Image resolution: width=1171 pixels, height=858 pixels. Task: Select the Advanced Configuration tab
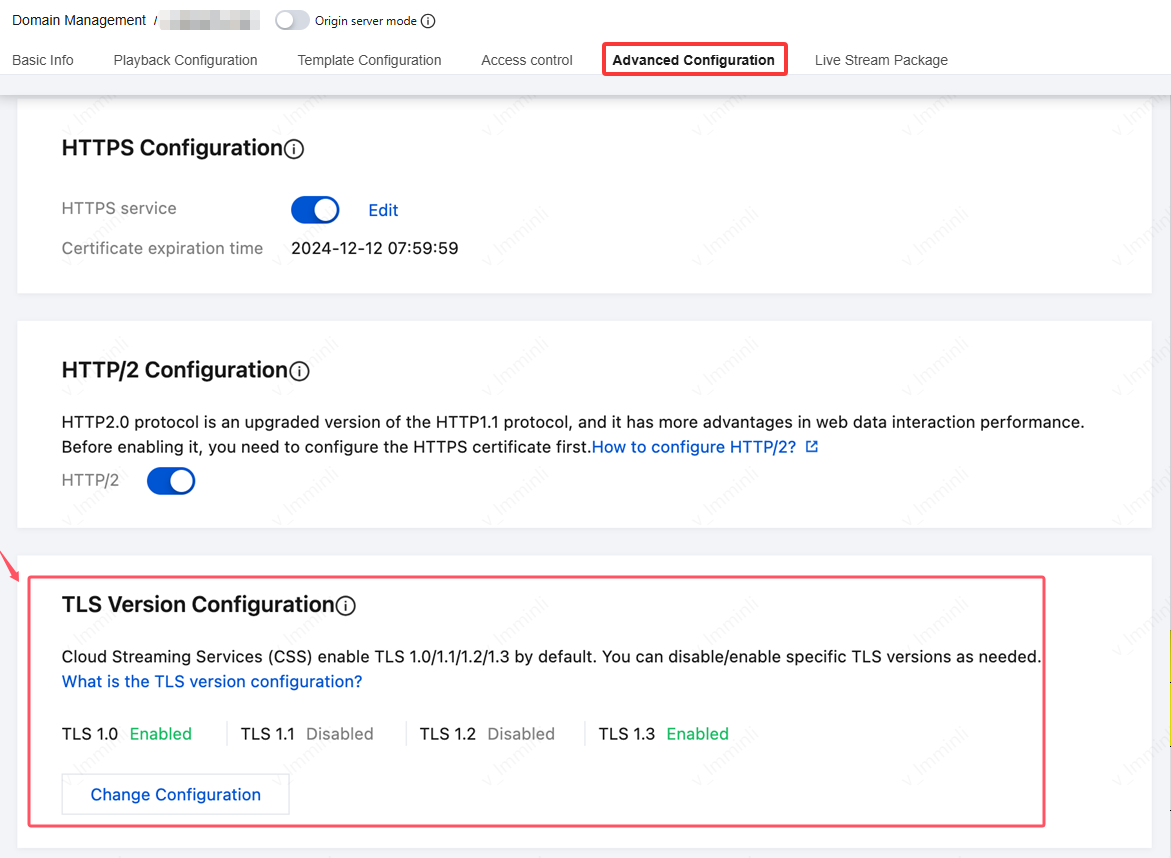pos(693,60)
